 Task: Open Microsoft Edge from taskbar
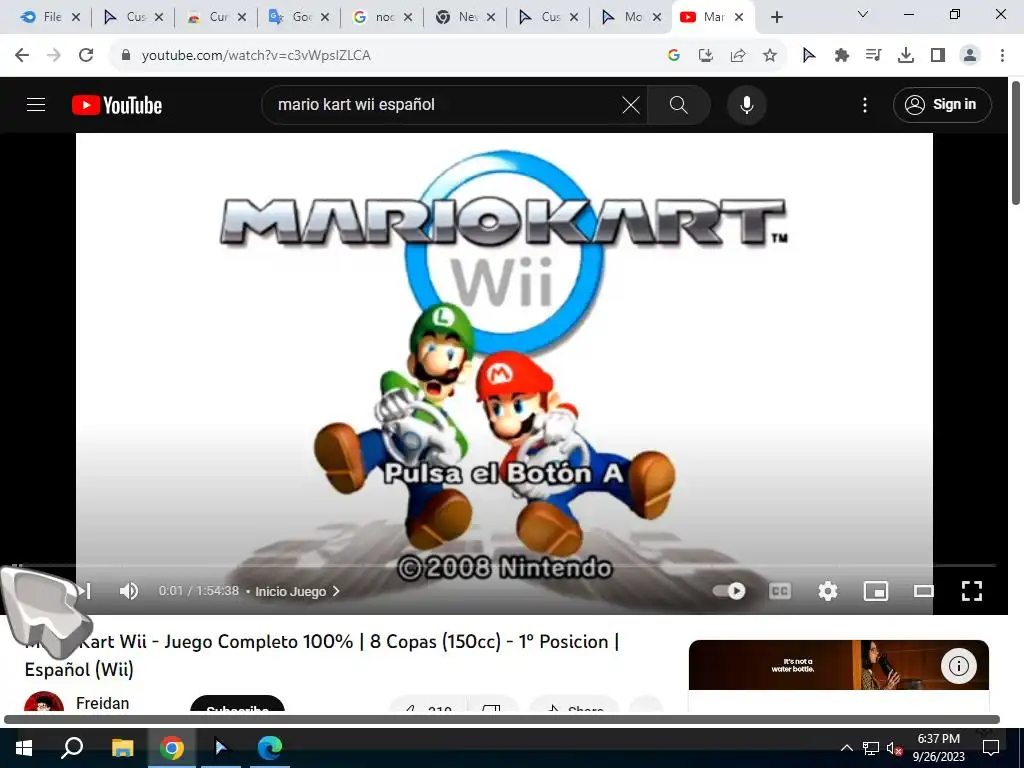269,748
